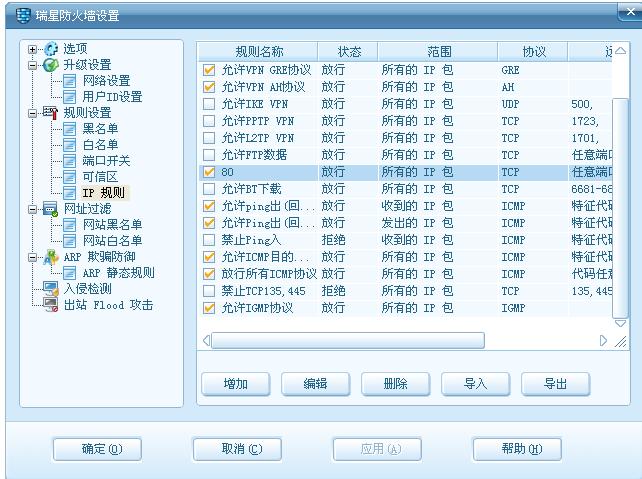Screen dimensions: 642x479
Task: Click the 升级设置 globe checkmark icon
Action: click(51, 65)
